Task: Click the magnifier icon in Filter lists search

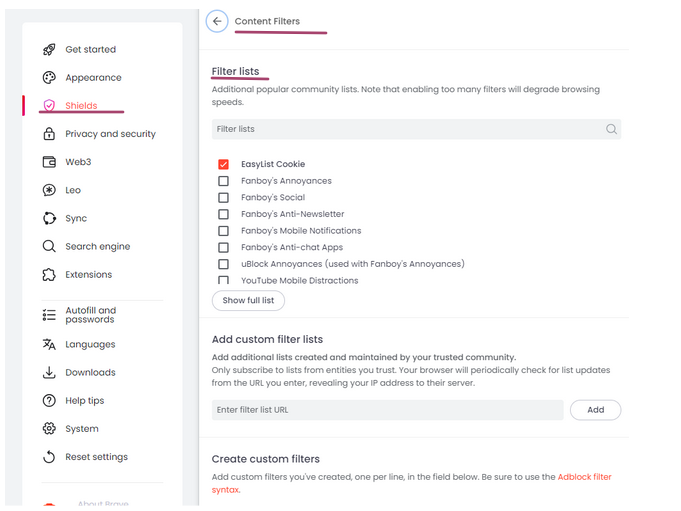Action: (x=611, y=129)
